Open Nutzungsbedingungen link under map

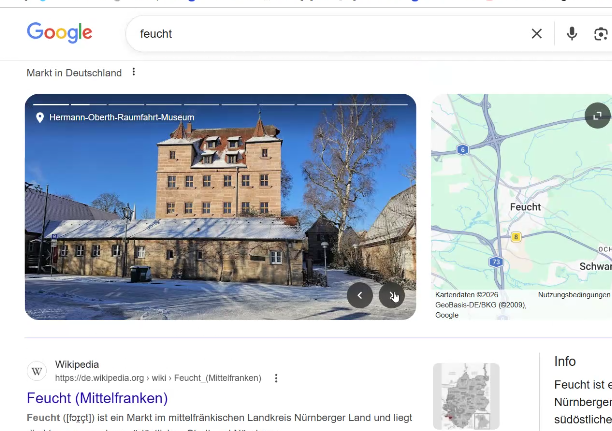click(574, 295)
